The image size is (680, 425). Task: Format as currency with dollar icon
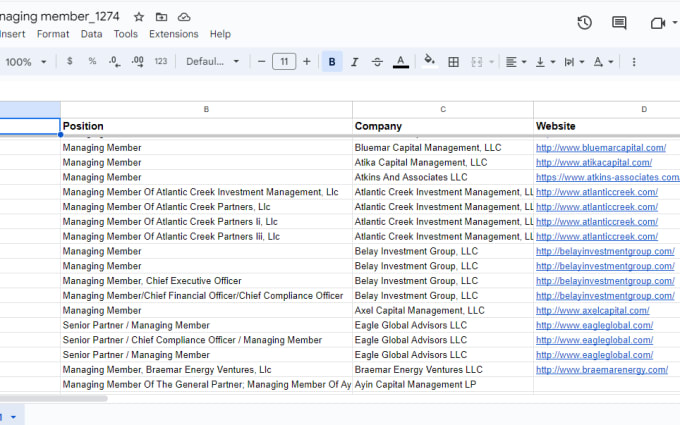69,62
